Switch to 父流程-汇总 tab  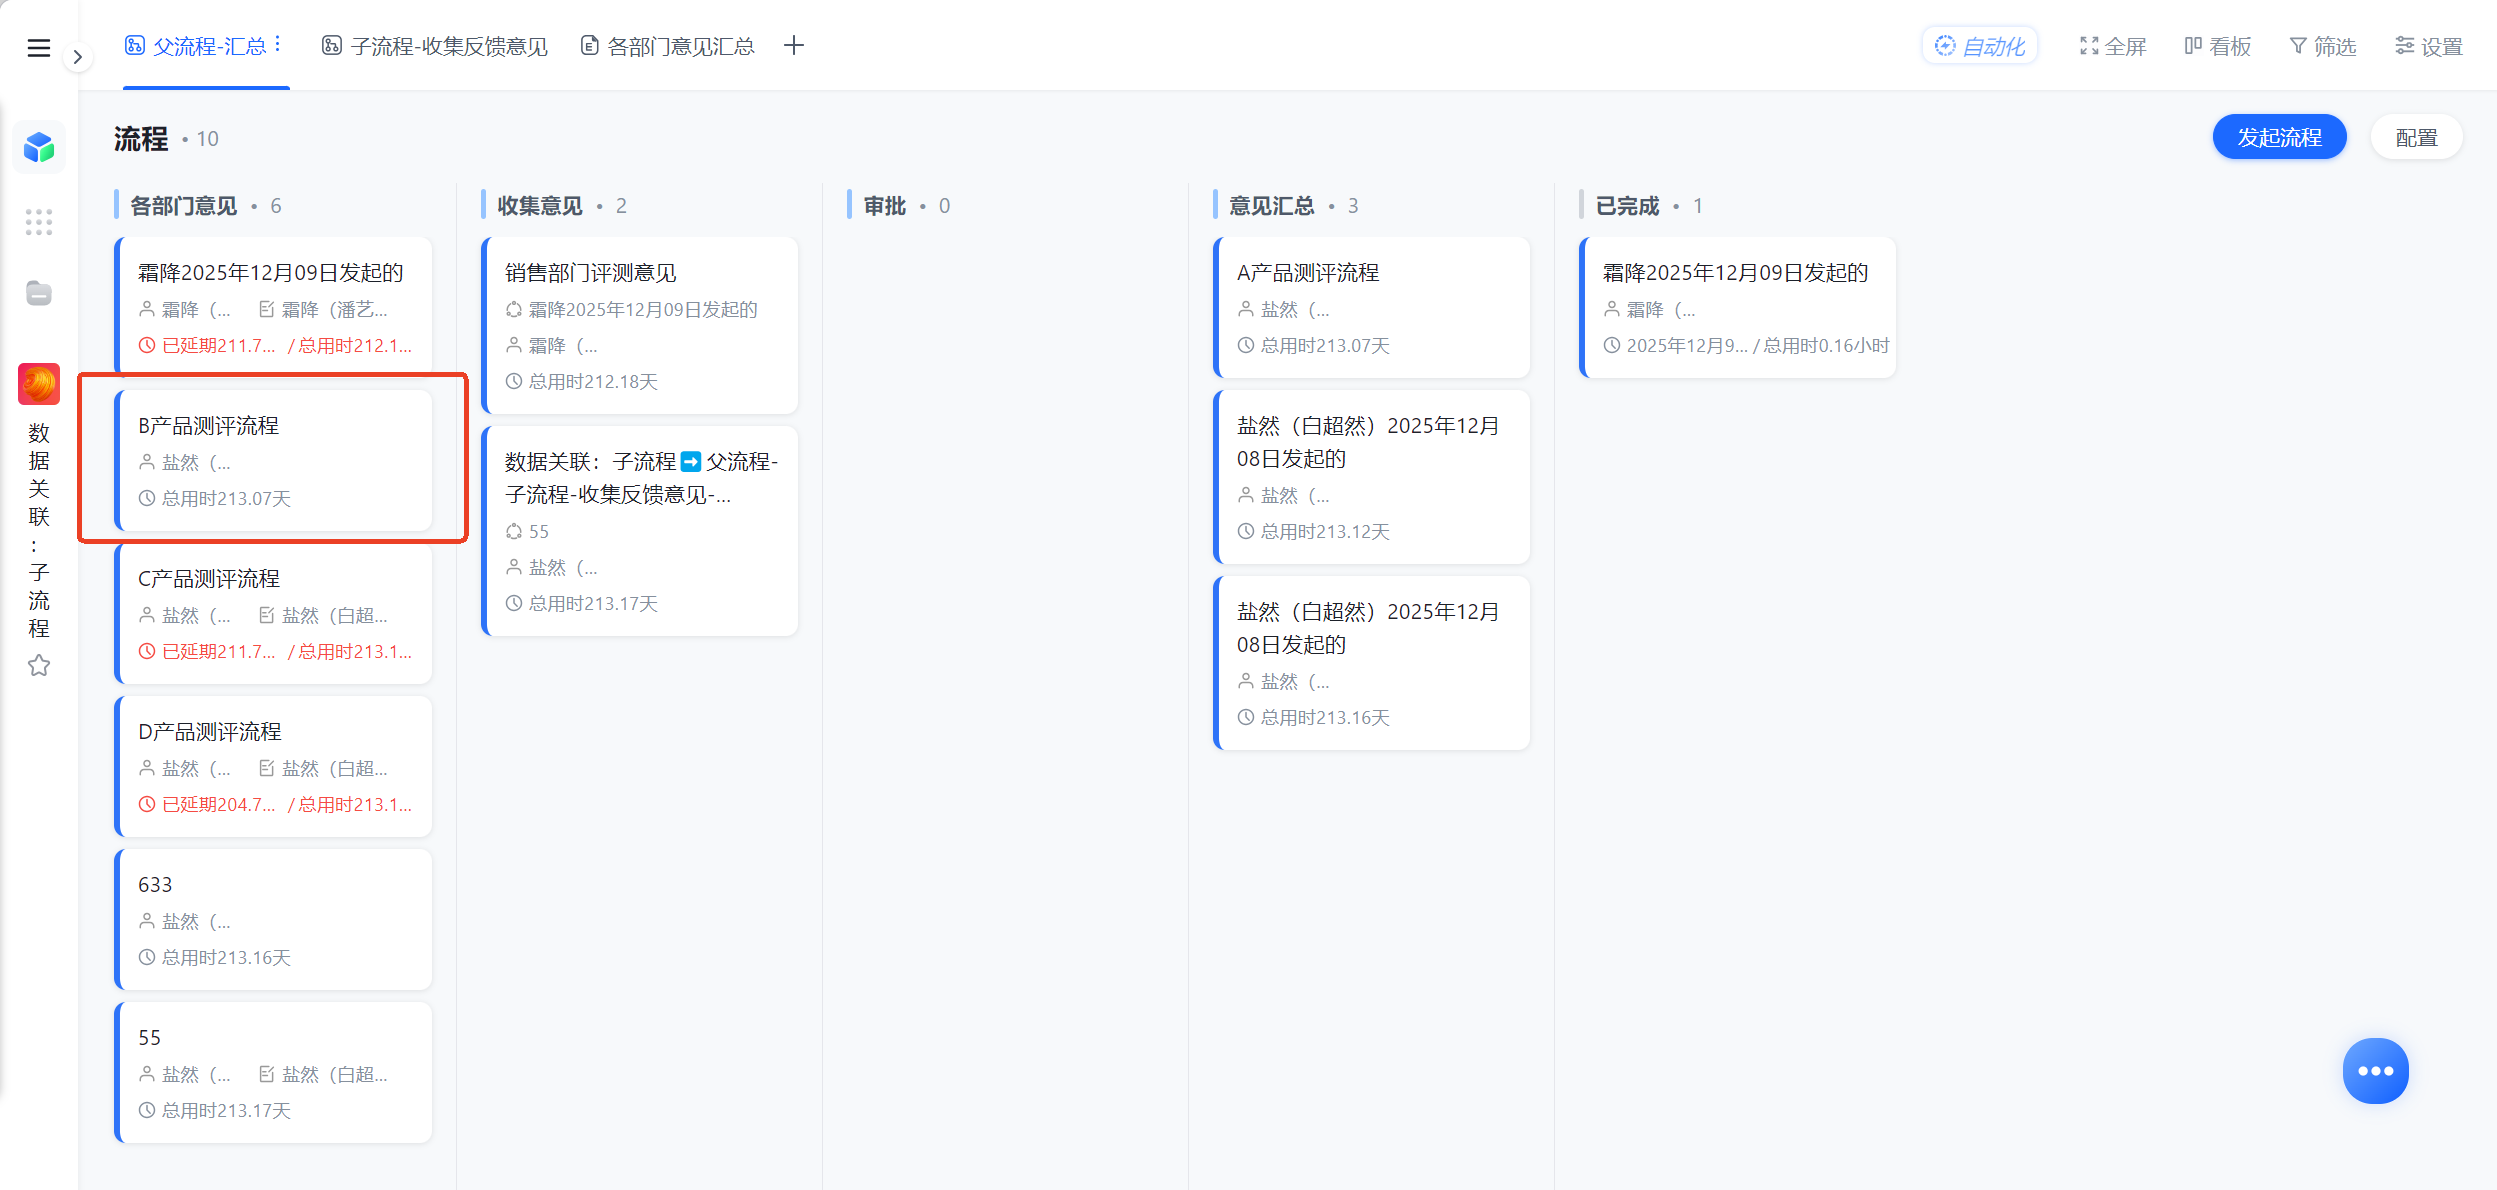pos(197,46)
